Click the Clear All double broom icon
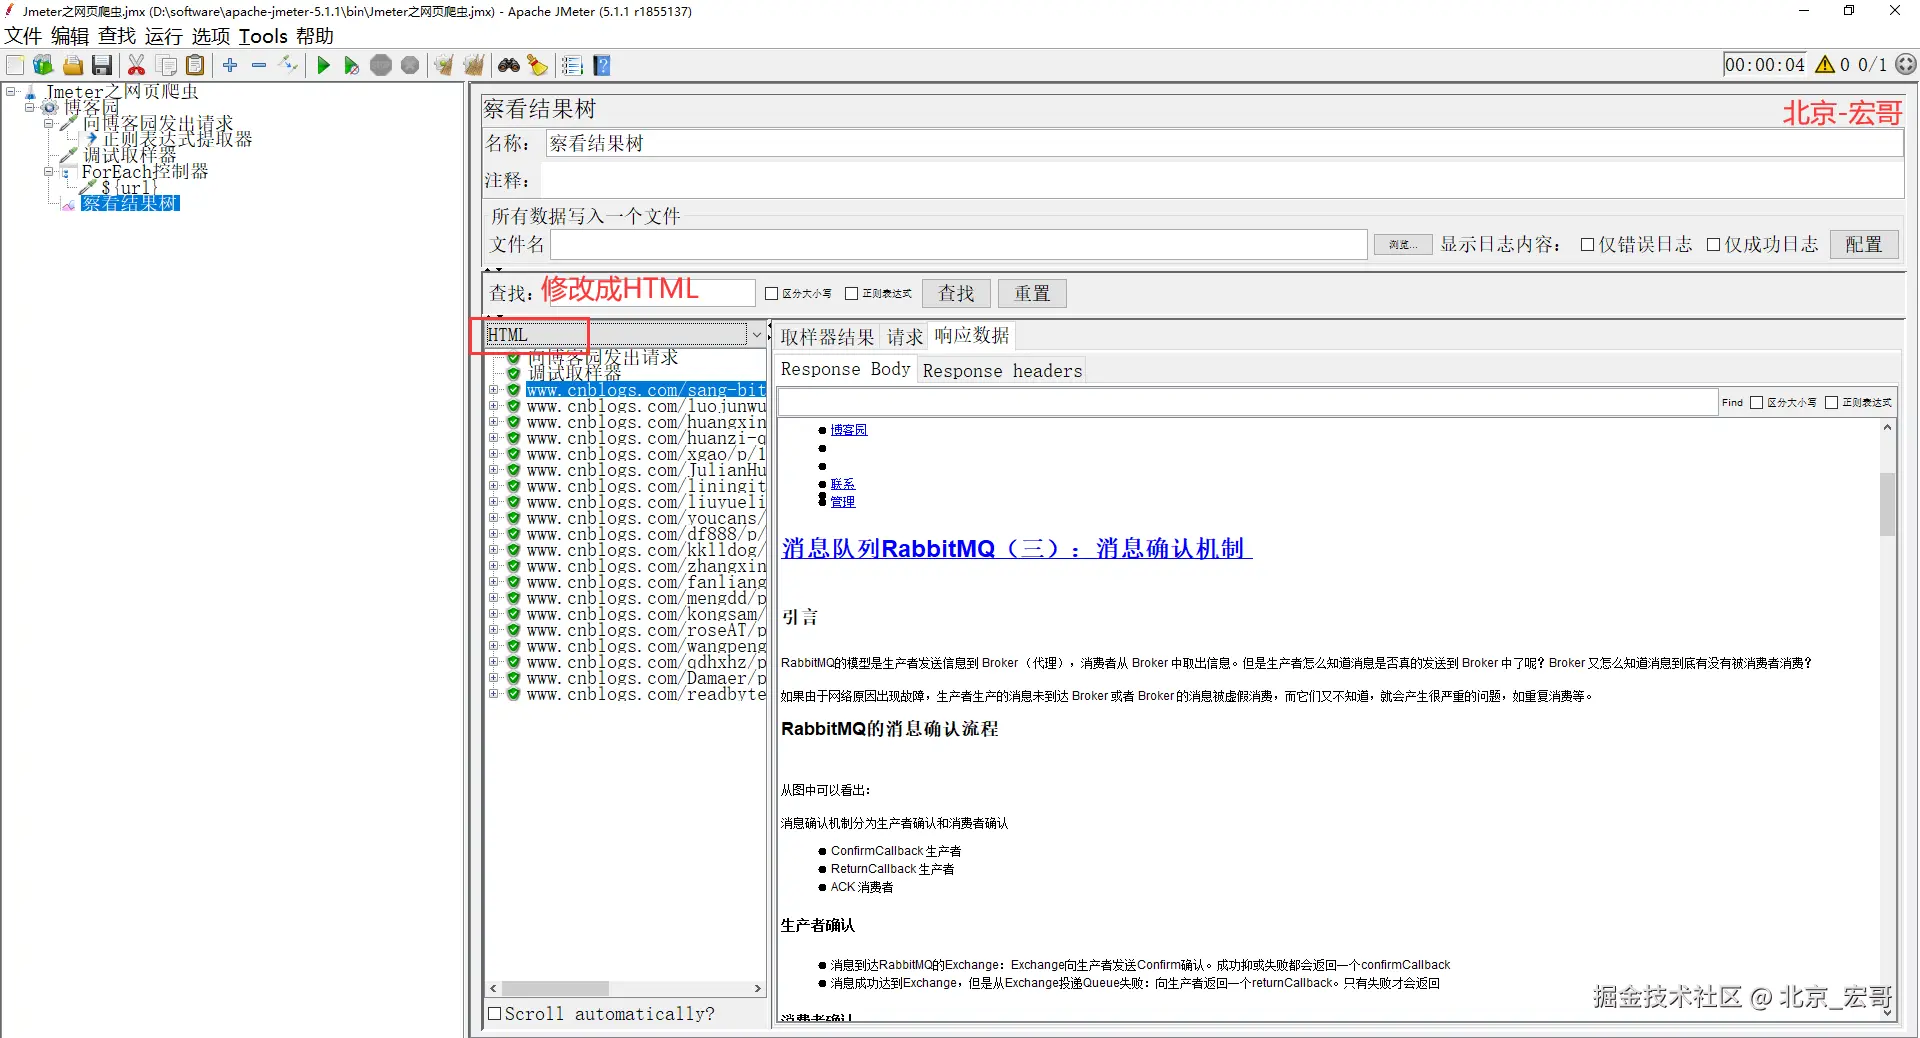The height and width of the screenshot is (1038, 1920). (x=474, y=65)
